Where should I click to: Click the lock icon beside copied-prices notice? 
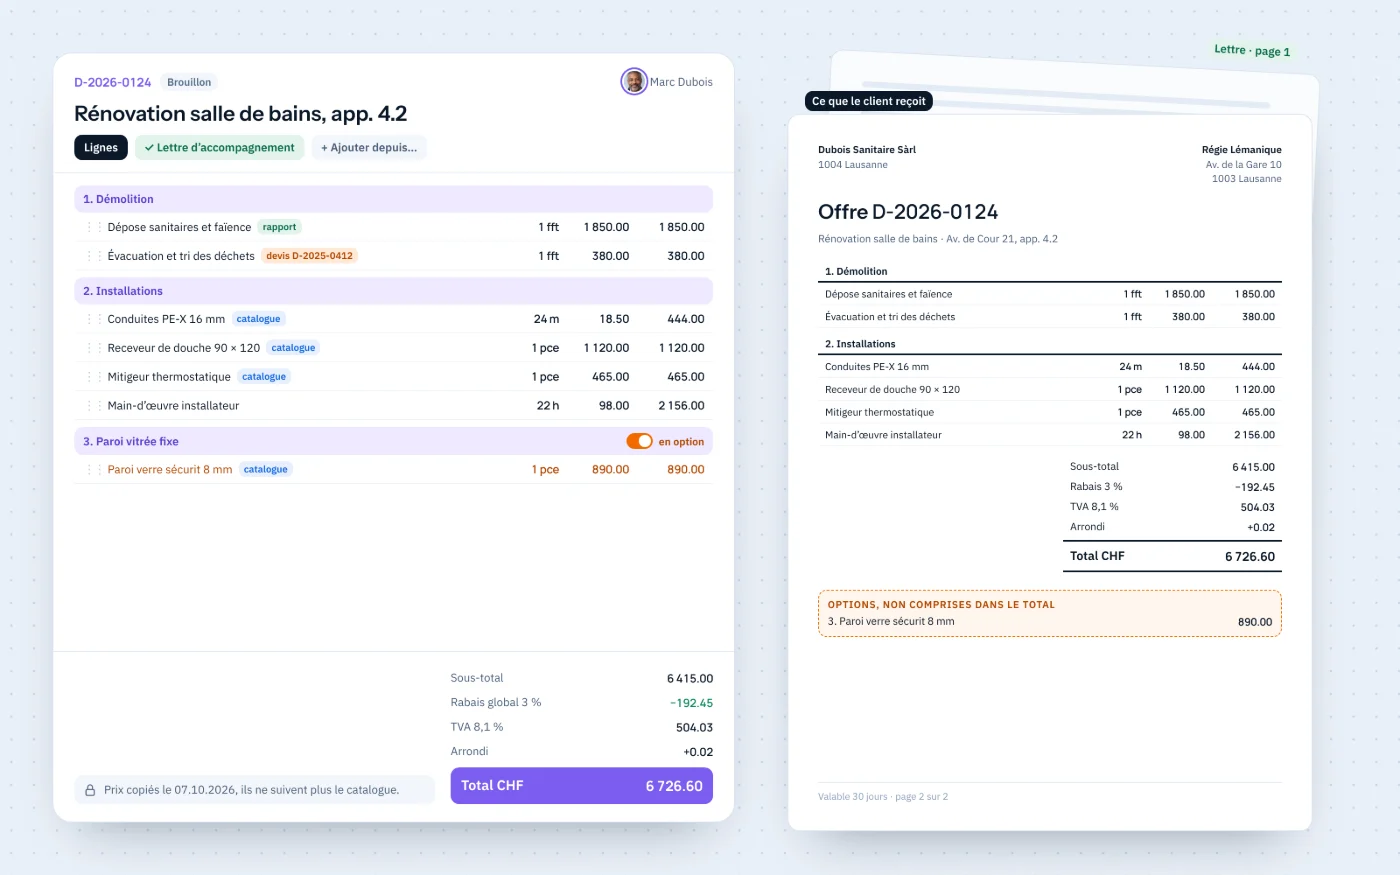coord(90,790)
